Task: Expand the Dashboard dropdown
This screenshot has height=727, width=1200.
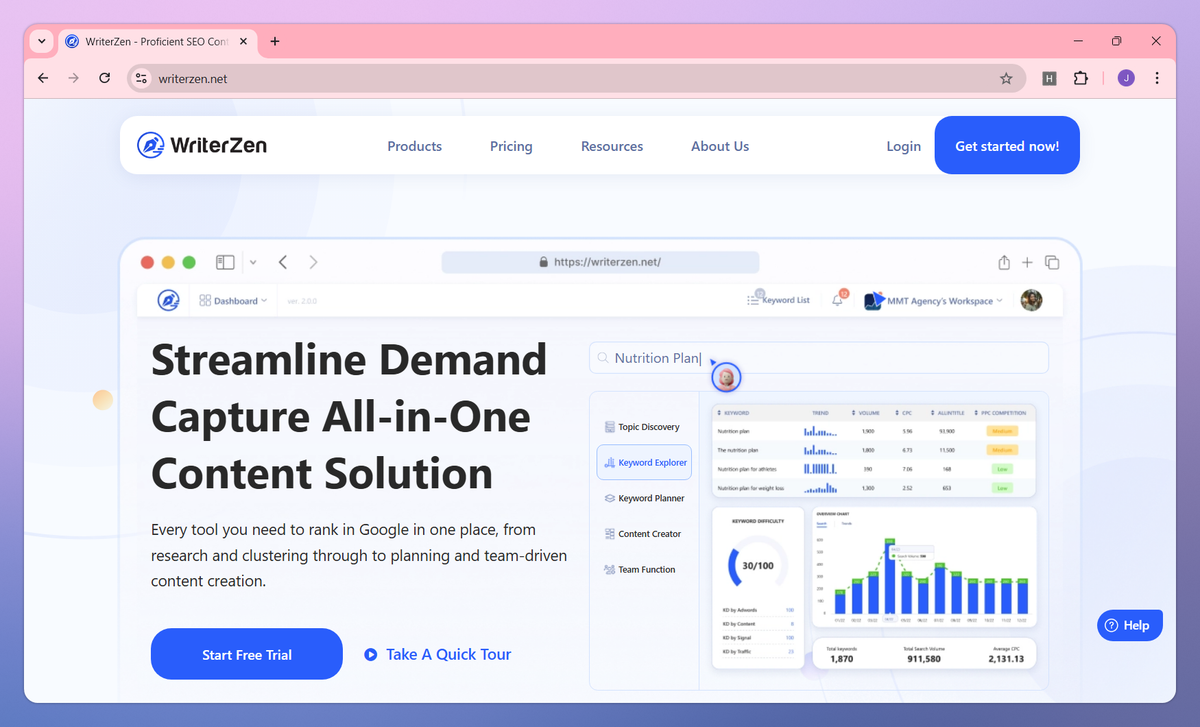Action: (233, 300)
